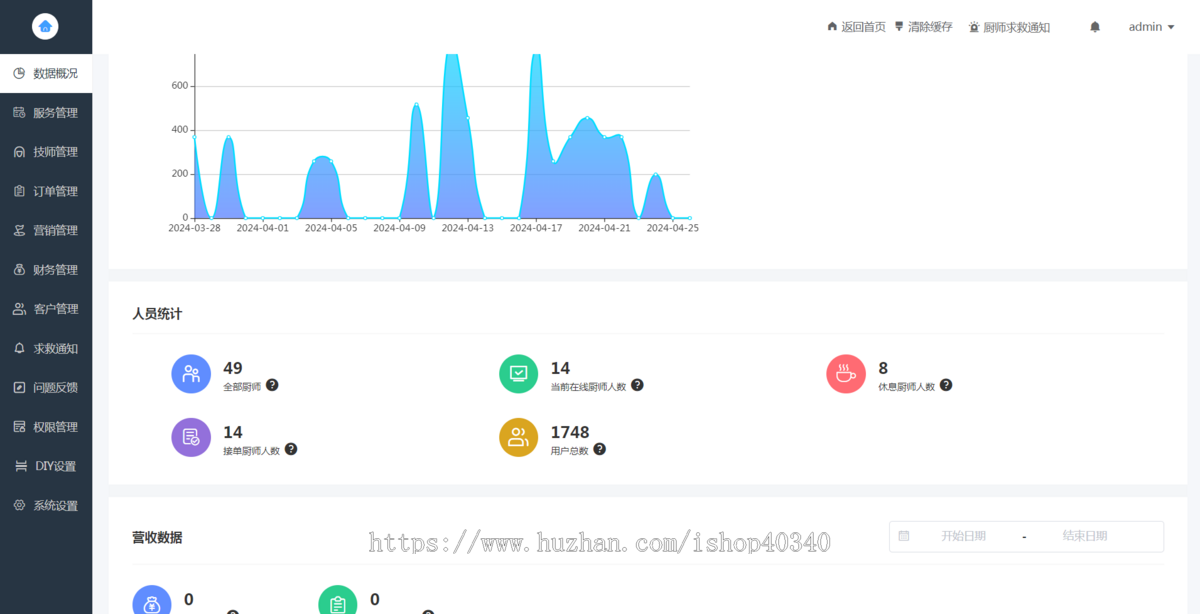1200x614 pixels.
Task: Click the 人员统计 section heading
Action: click(157, 314)
